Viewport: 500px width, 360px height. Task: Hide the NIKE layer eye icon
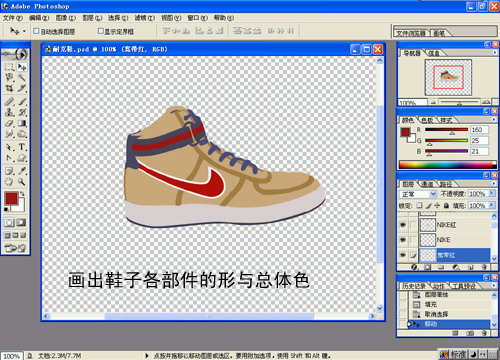(x=403, y=240)
